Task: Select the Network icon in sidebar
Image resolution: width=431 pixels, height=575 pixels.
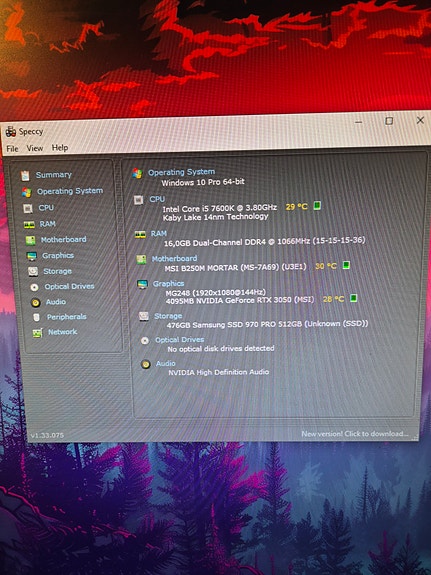Action: point(37,333)
